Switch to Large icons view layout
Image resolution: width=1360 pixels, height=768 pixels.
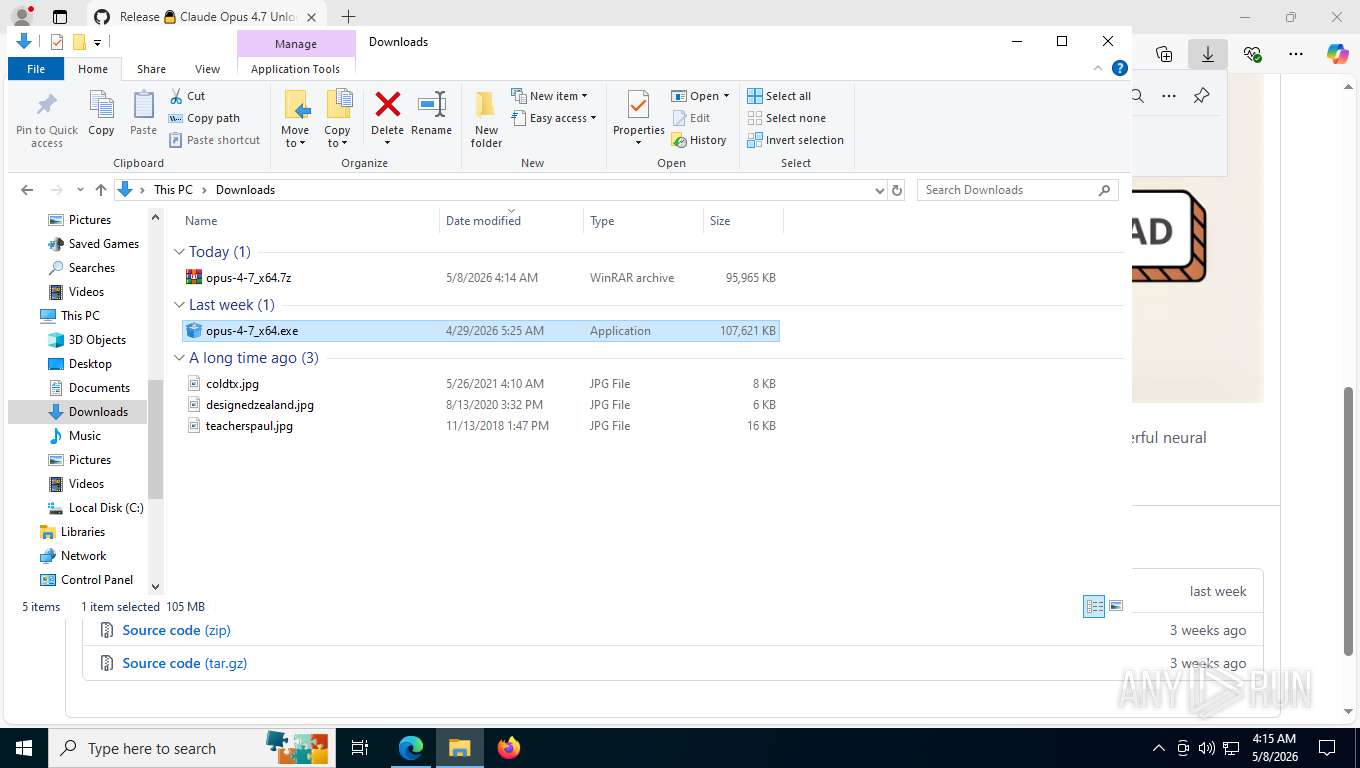[x=1116, y=606]
